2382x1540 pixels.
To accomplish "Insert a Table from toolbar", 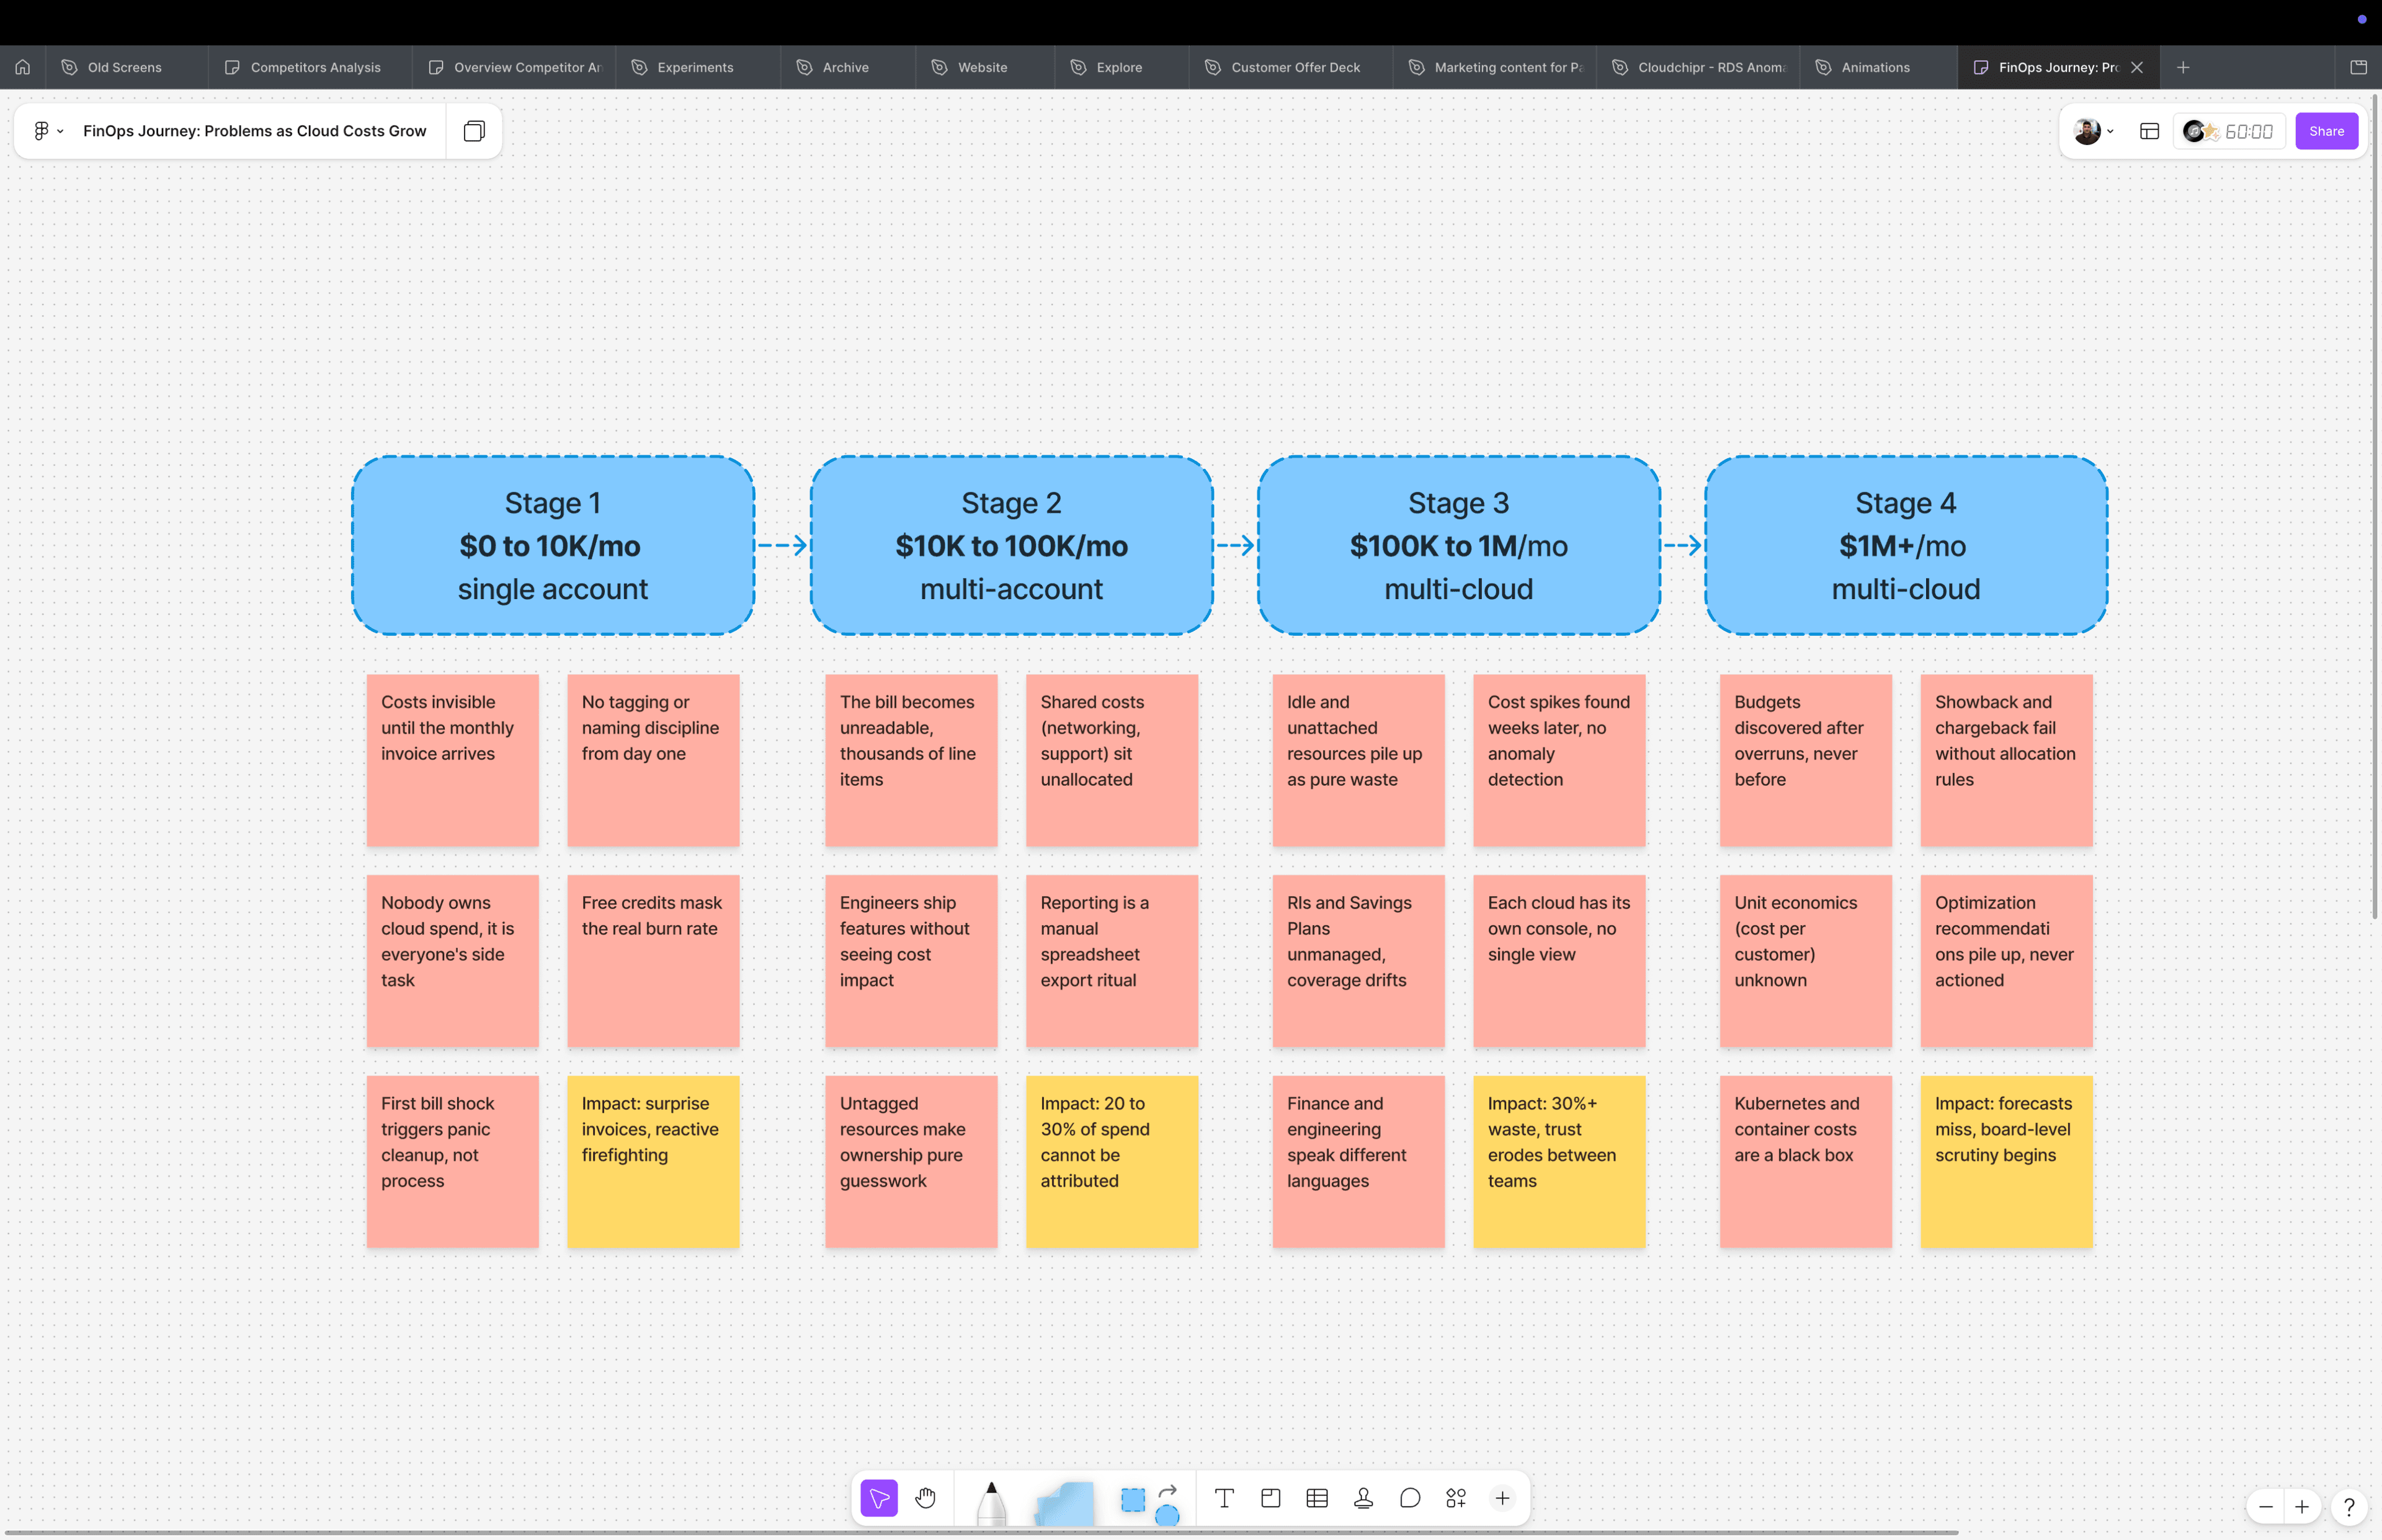I will point(1317,1498).
